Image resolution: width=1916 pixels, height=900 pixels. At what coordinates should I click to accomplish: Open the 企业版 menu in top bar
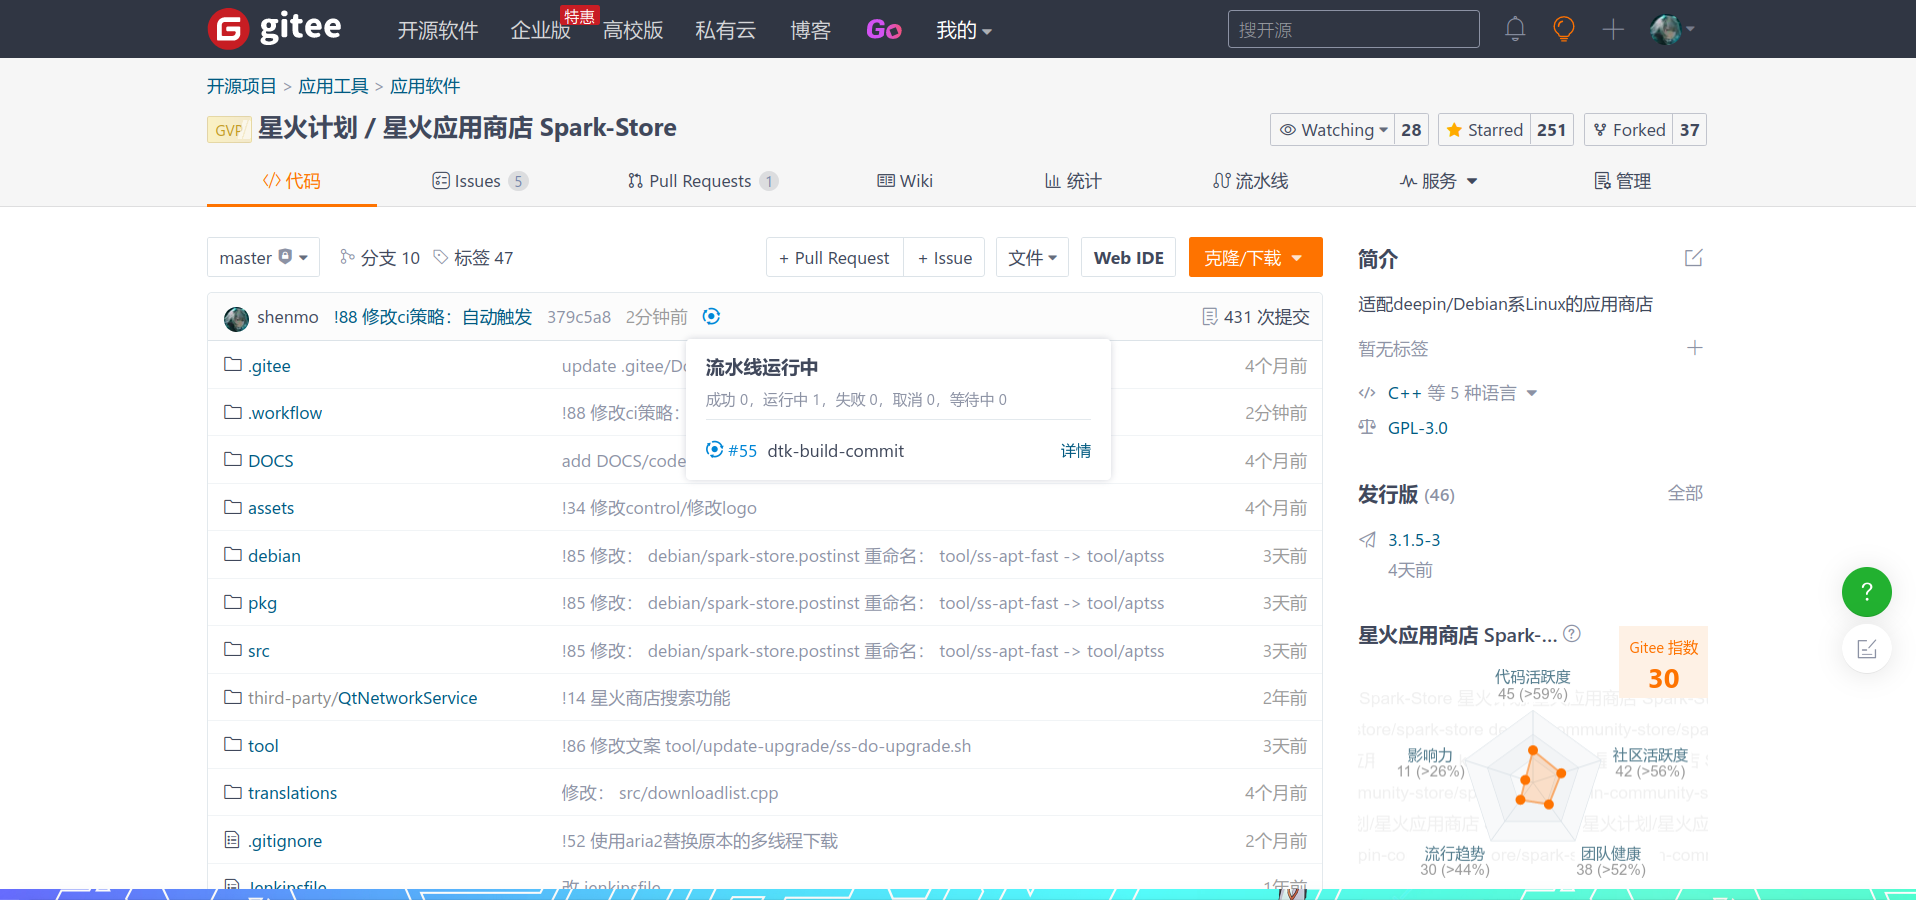[539, 30]
